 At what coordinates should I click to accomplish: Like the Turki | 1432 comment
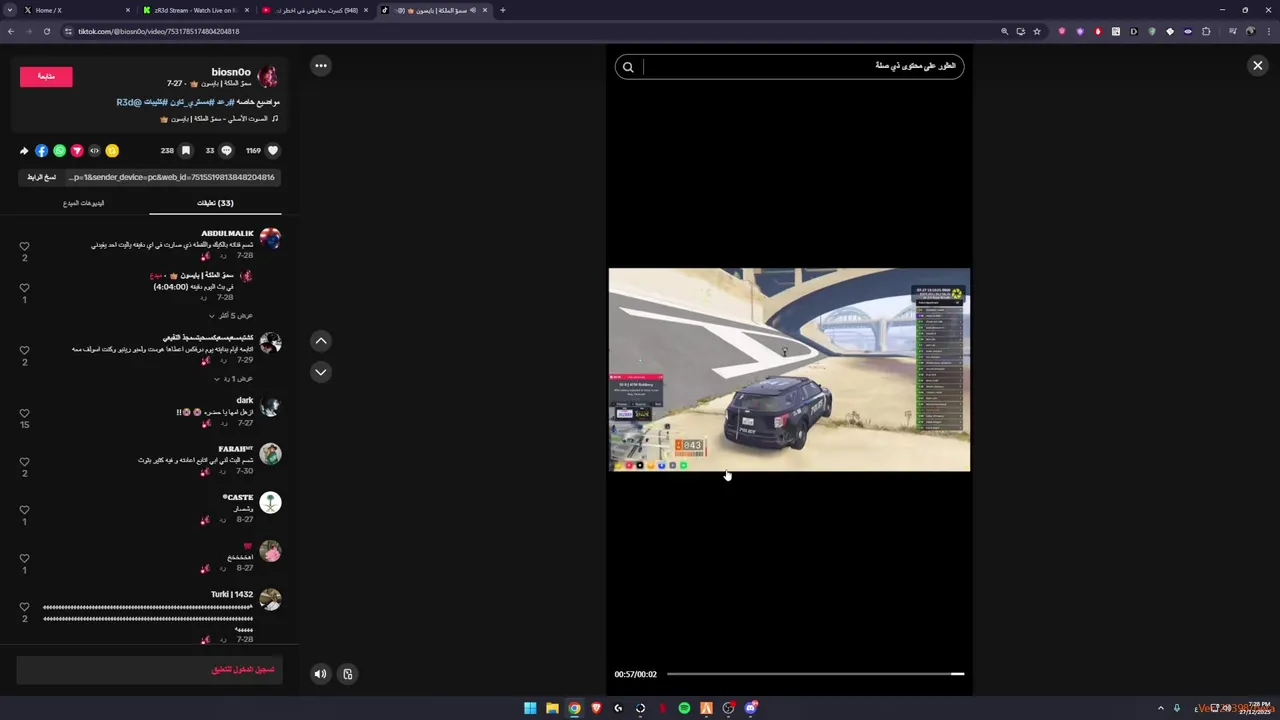pos(24,607)
